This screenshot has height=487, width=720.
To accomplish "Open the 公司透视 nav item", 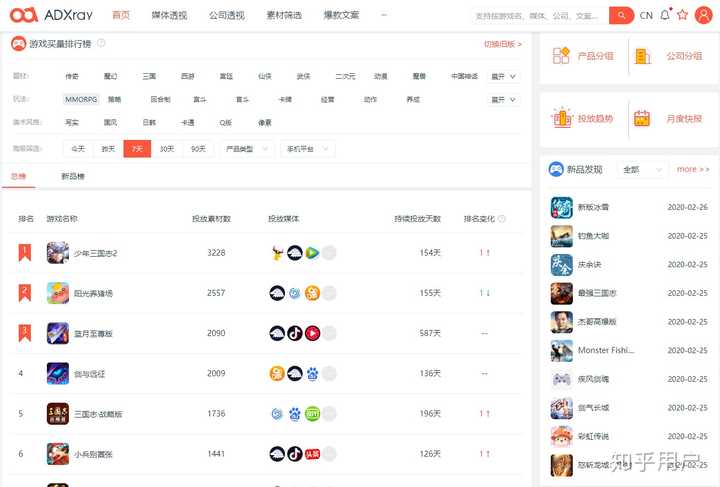I will tap(227, 15).
